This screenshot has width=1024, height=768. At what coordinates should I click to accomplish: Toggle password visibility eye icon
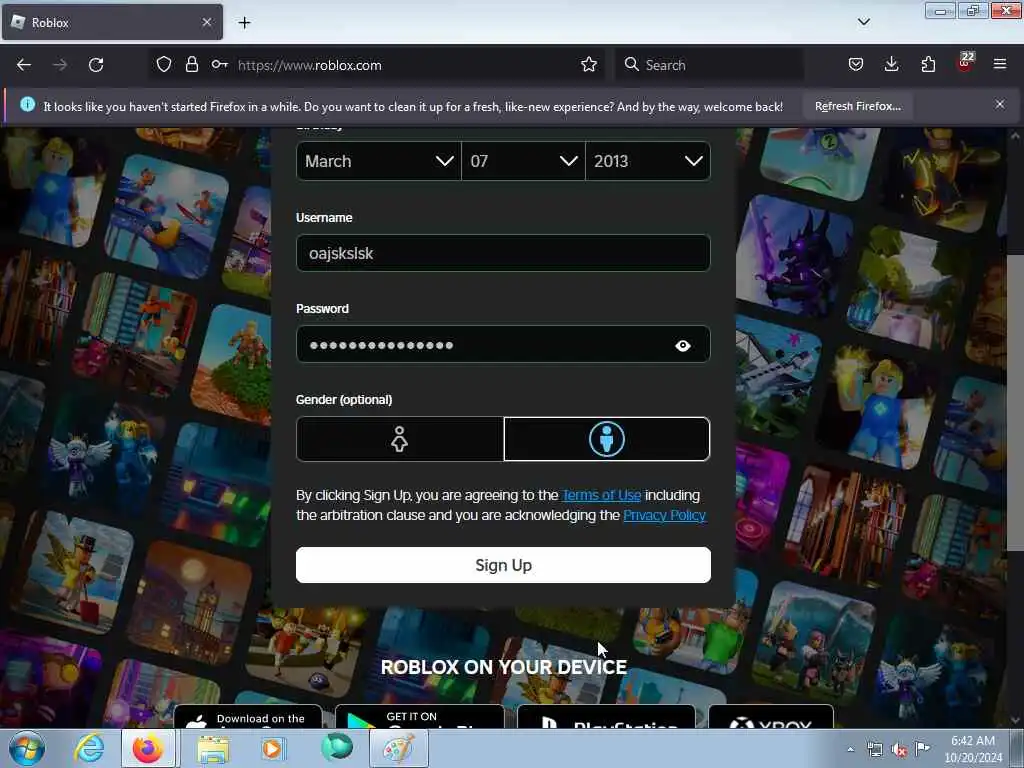(x=682, y=345)
